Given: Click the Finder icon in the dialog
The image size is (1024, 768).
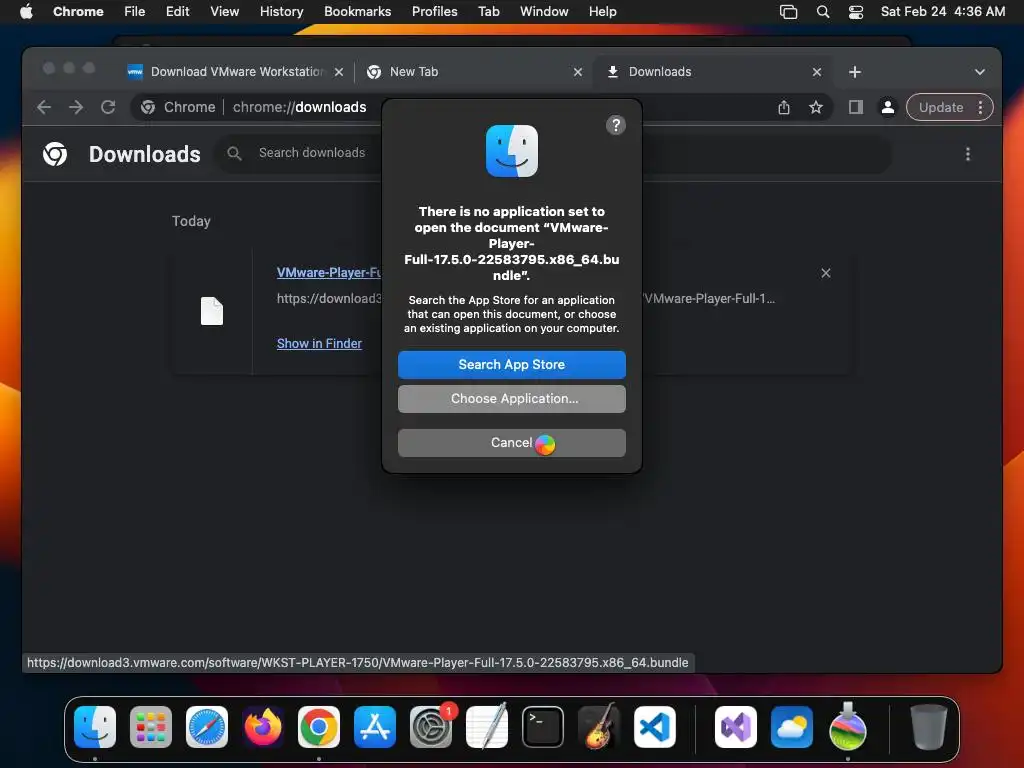Looking at the screenshot, I should click(511, 151).
